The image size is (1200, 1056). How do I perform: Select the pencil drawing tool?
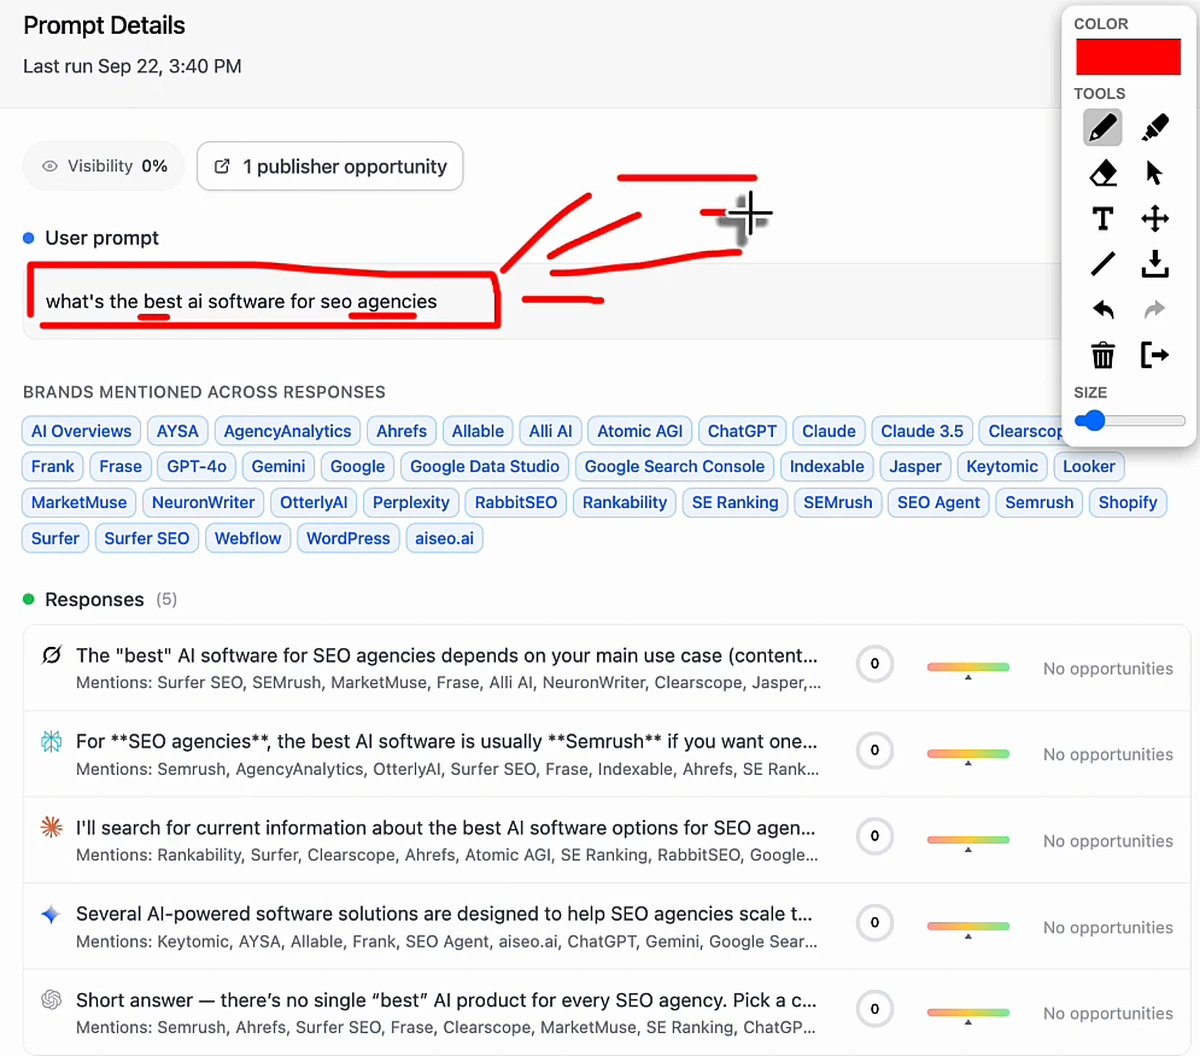coord(1102,128)
